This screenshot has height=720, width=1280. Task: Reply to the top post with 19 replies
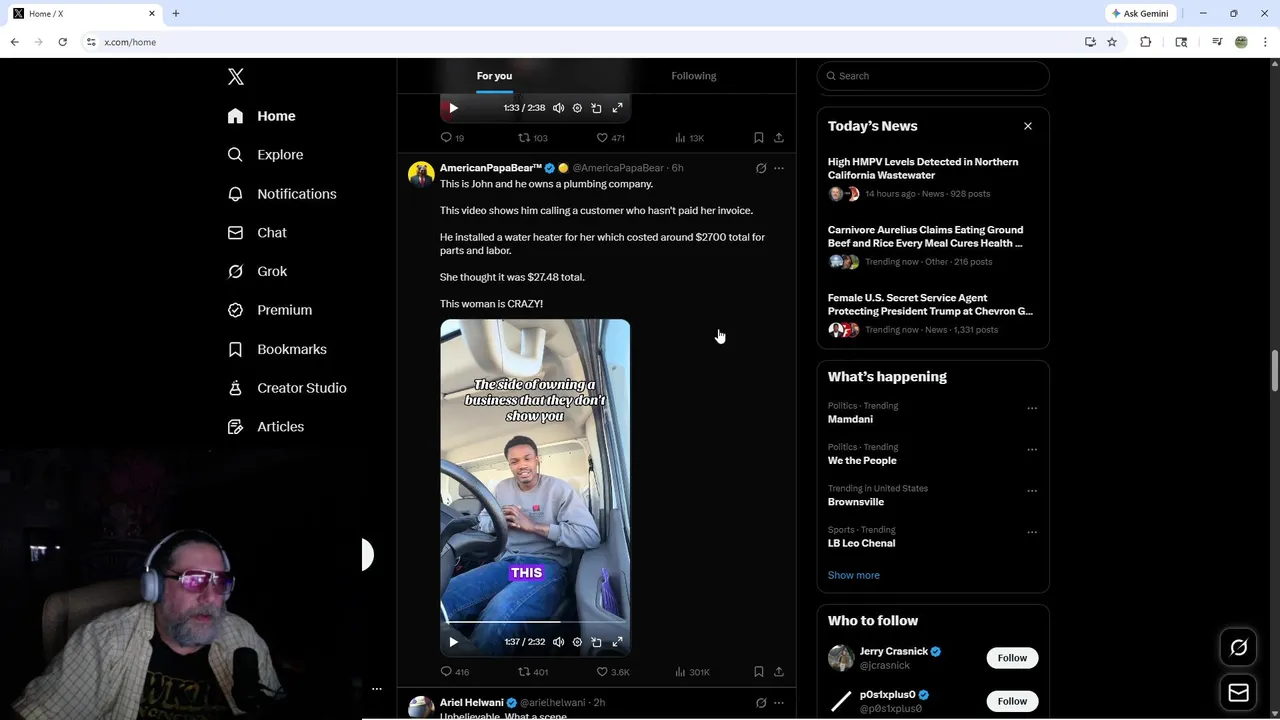[452, 138]
